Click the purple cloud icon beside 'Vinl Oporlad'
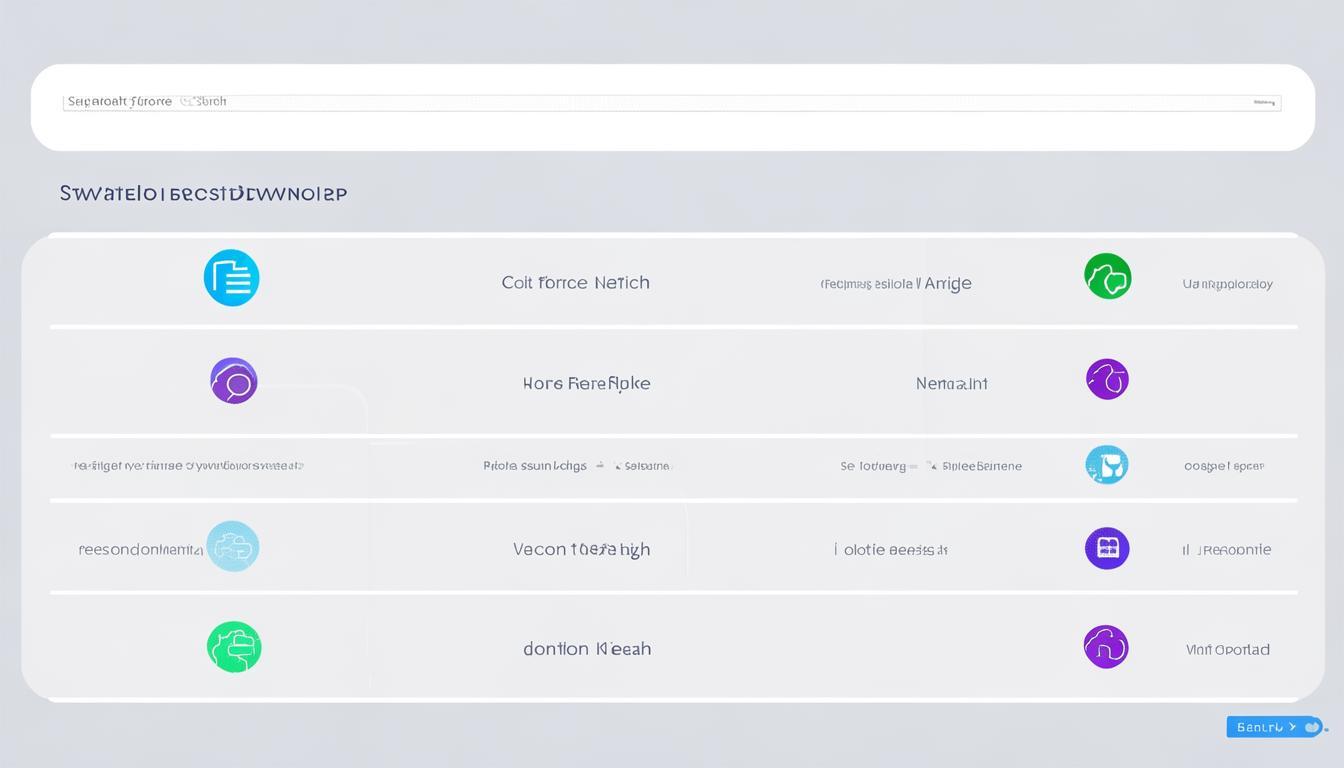The width and height of the screenshot is (1344, 768). click(x=1106, y=647)
